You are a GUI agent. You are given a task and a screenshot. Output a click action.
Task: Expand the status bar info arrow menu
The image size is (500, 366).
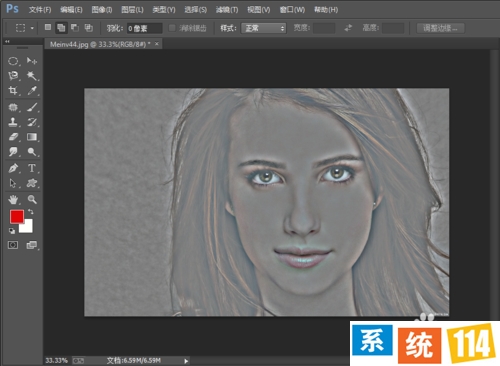186,361
